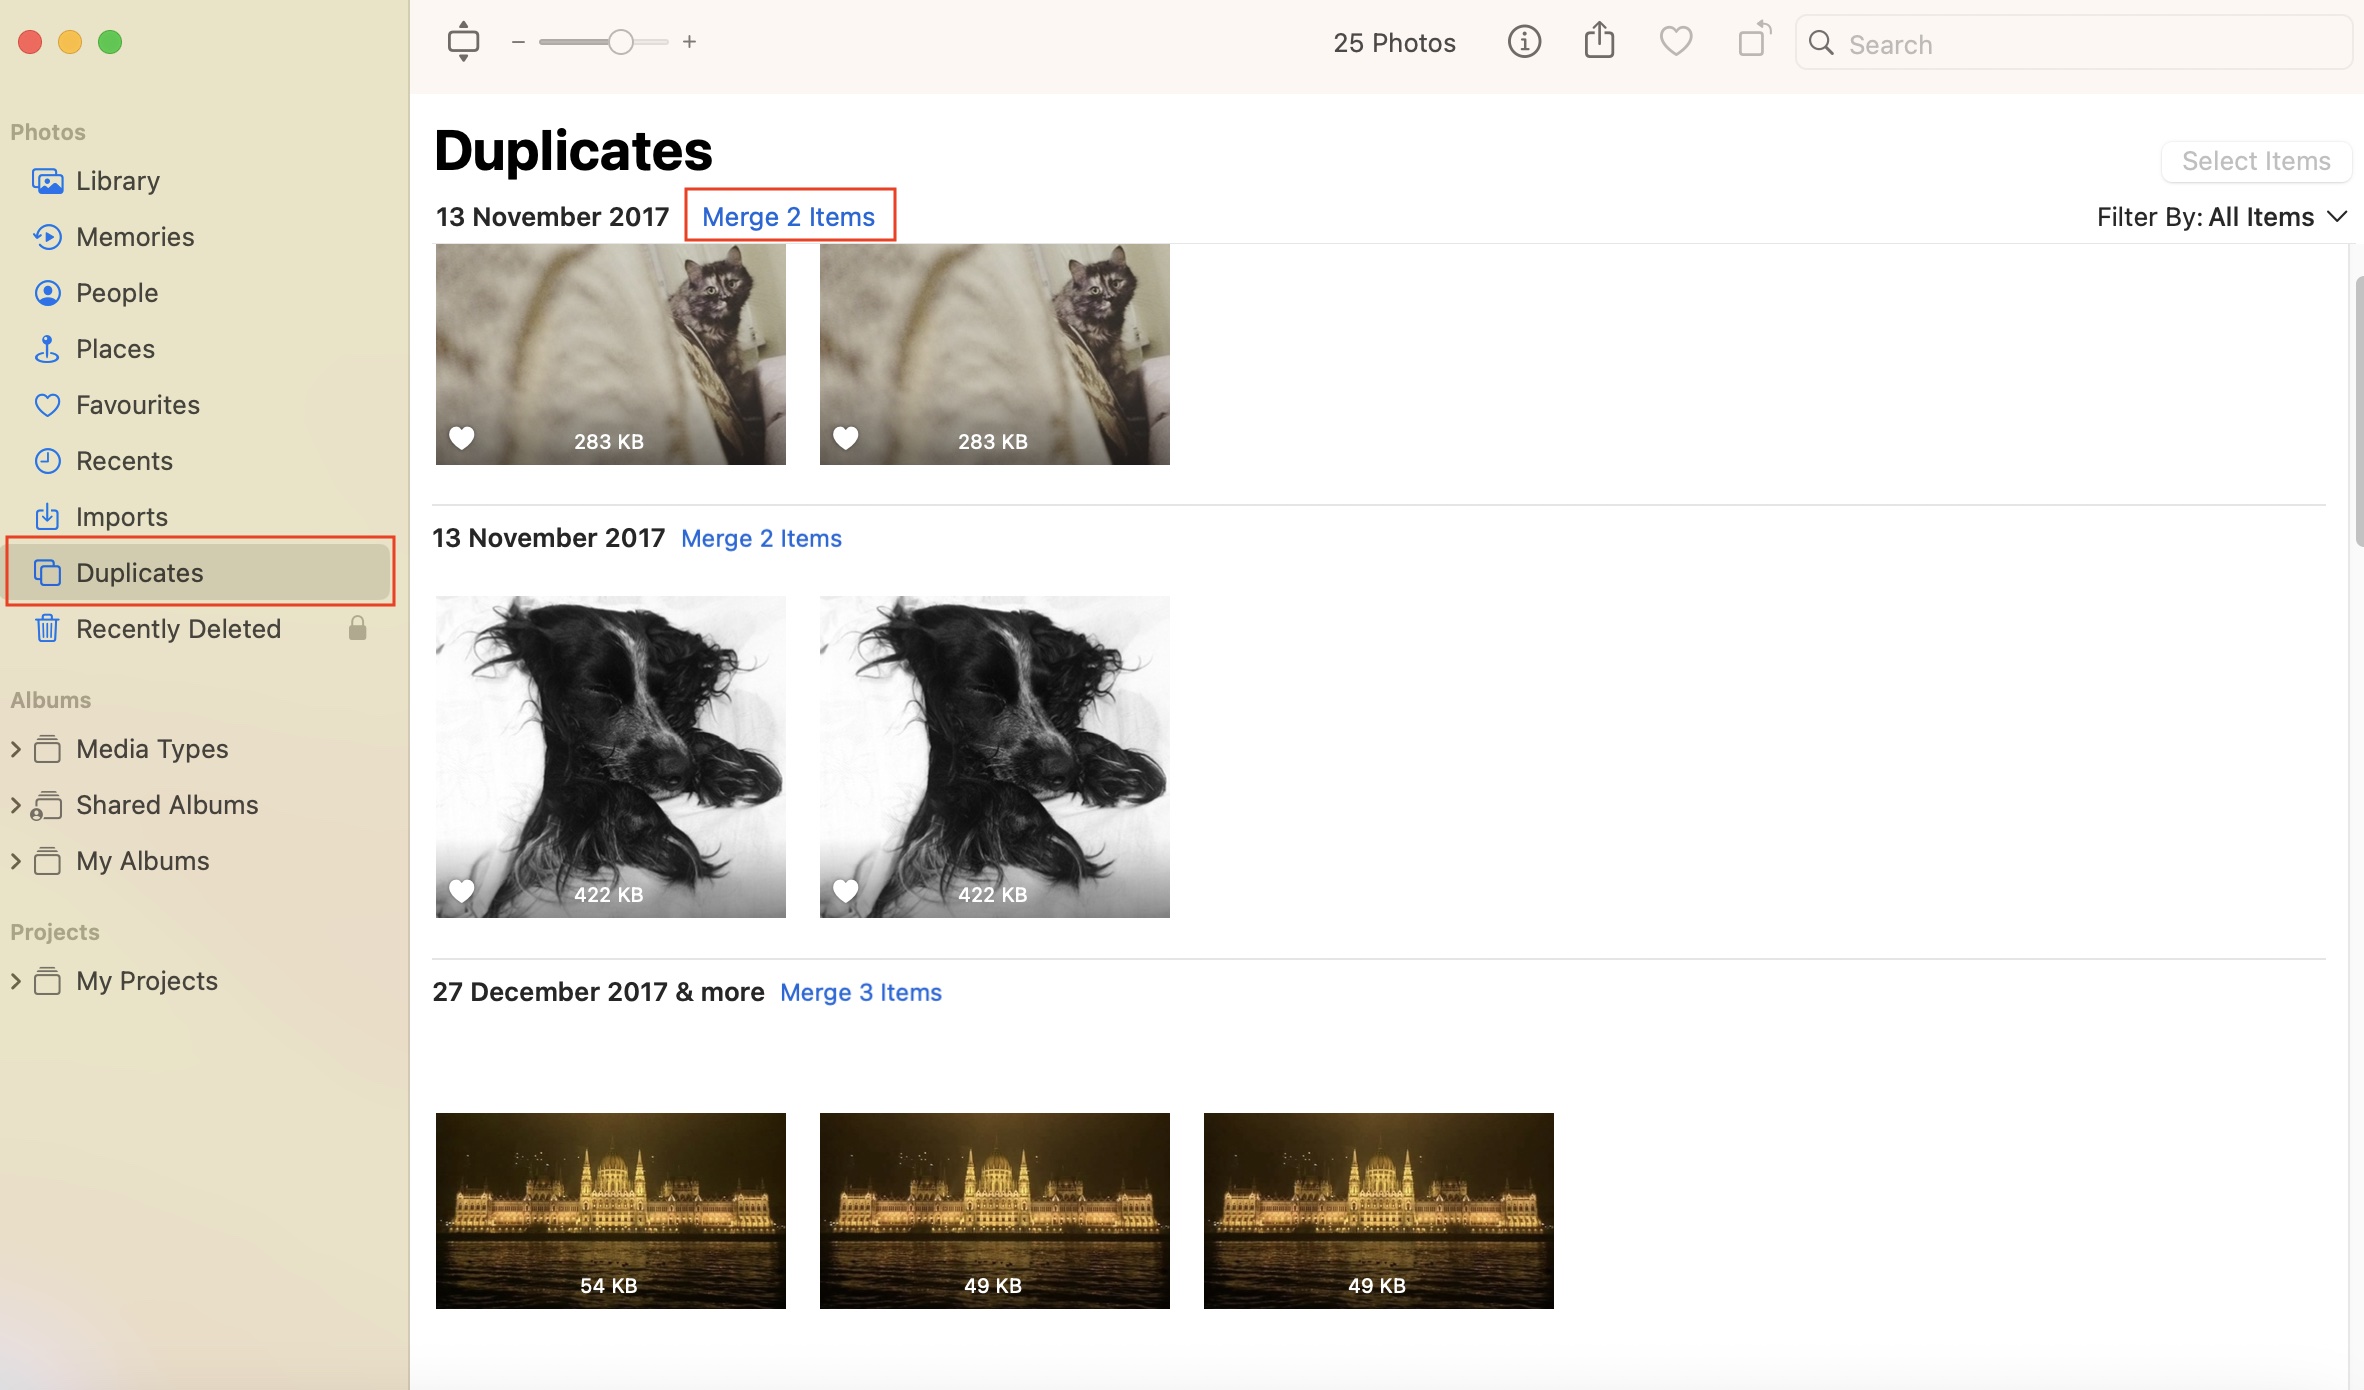The width and height of the screenshot is (2364, 1390).
Task: Click the lock icon beside Recently Deleted
Action: coord(357,628)
